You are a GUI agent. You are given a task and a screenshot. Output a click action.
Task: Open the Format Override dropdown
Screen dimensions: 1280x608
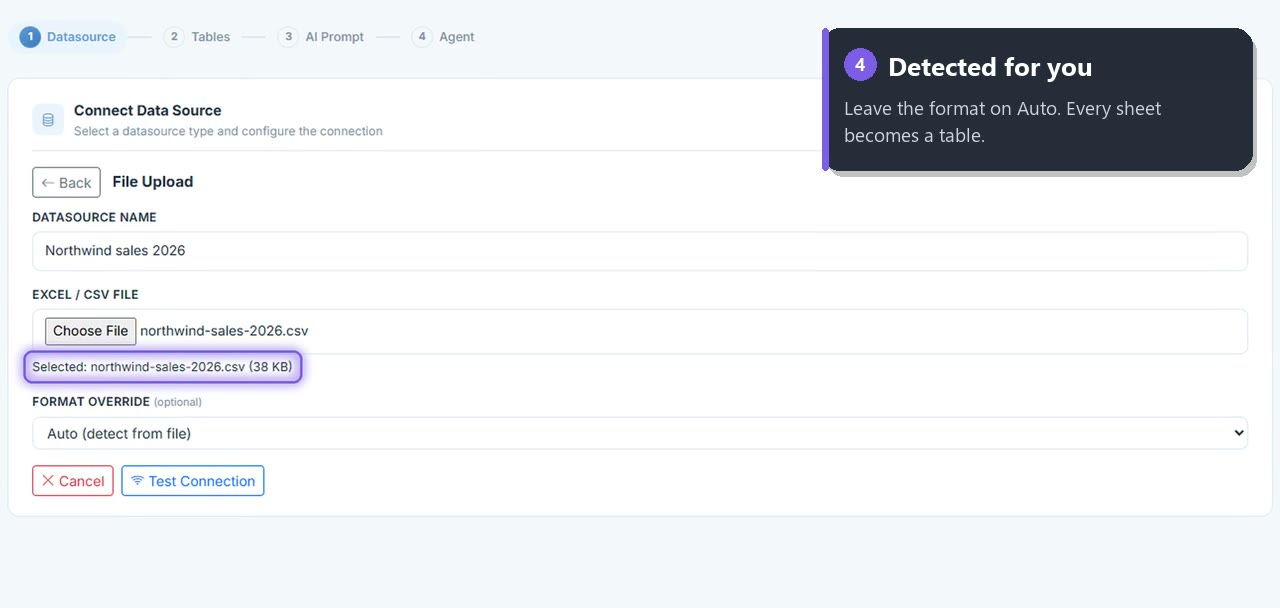click(640, 433)
